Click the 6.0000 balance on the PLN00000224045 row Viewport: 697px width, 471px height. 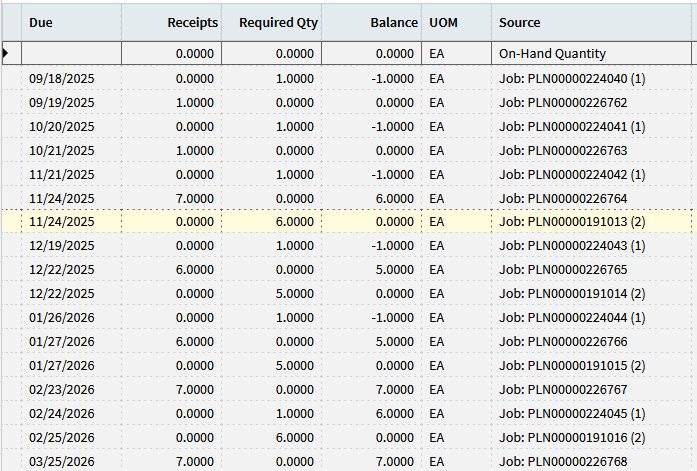point(372,414)
